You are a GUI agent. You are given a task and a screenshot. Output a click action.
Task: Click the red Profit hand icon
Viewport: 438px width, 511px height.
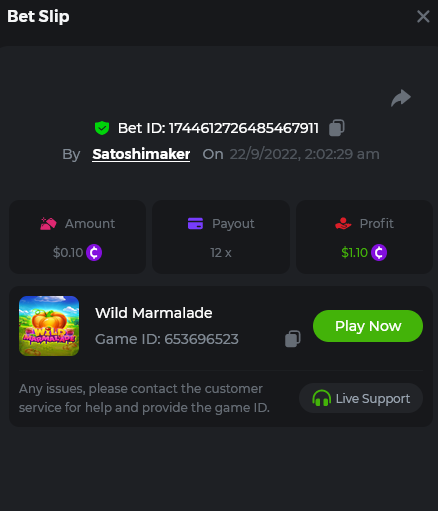click(343, 224)
